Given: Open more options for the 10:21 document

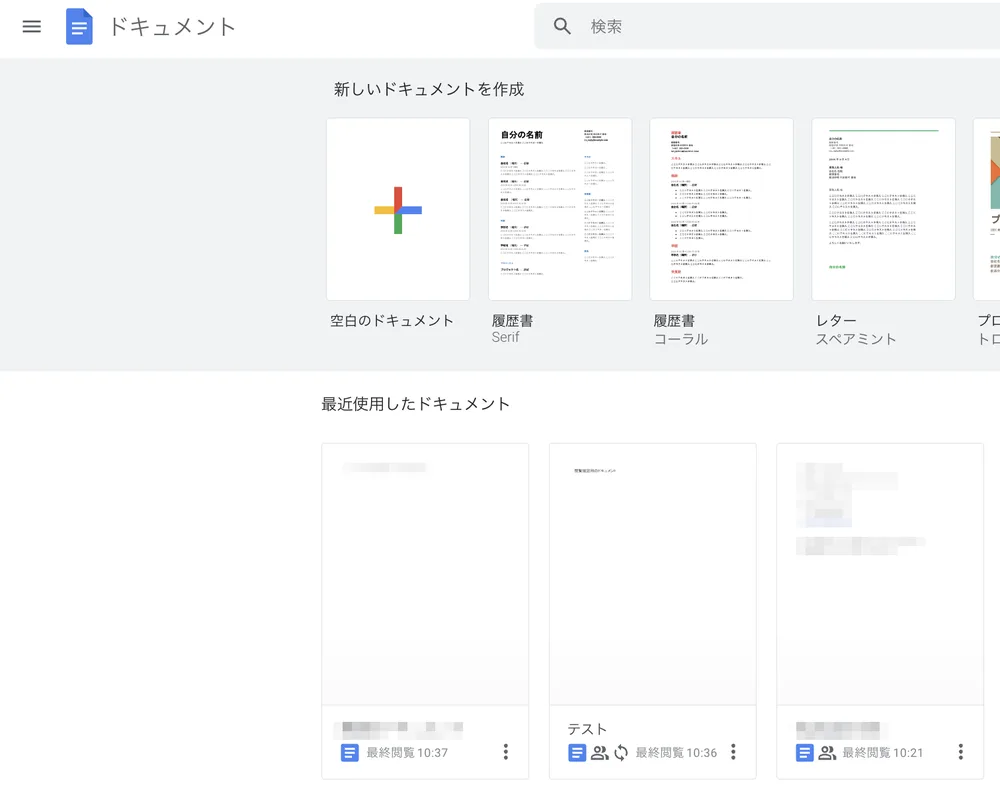Looking at the screenshot, I should point(960,752).
